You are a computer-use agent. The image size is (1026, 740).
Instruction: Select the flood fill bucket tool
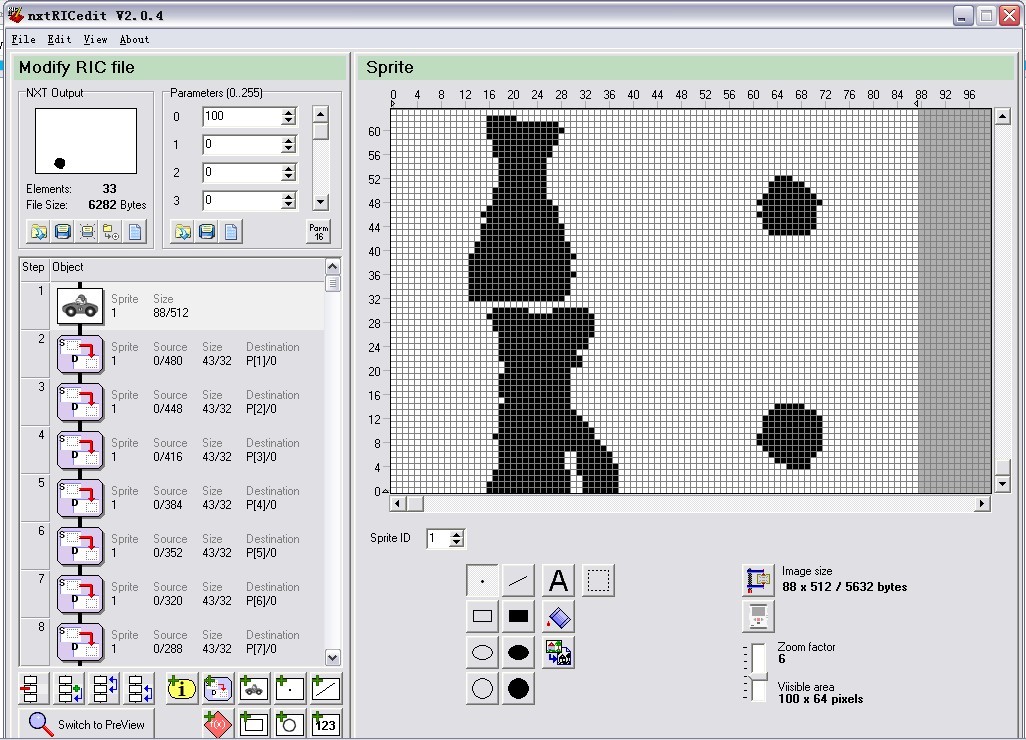558,616
